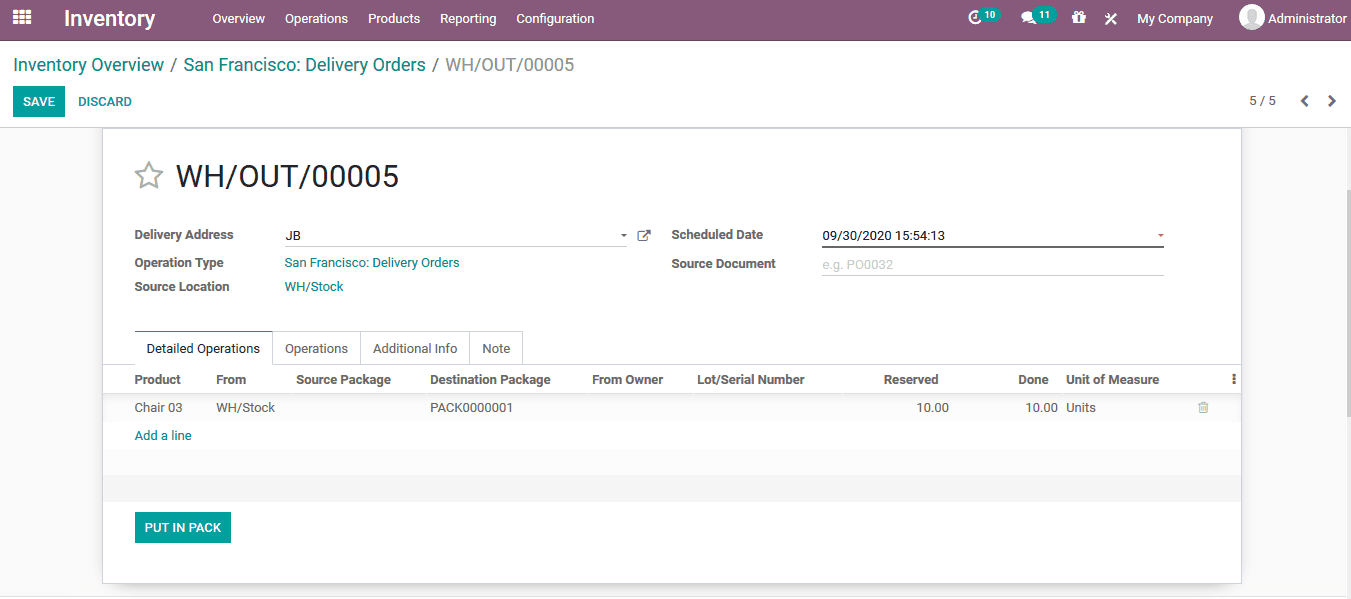
Task: Open the Activities clock showing 10 items
Action: pyautogui.click(x=977, y=17)
